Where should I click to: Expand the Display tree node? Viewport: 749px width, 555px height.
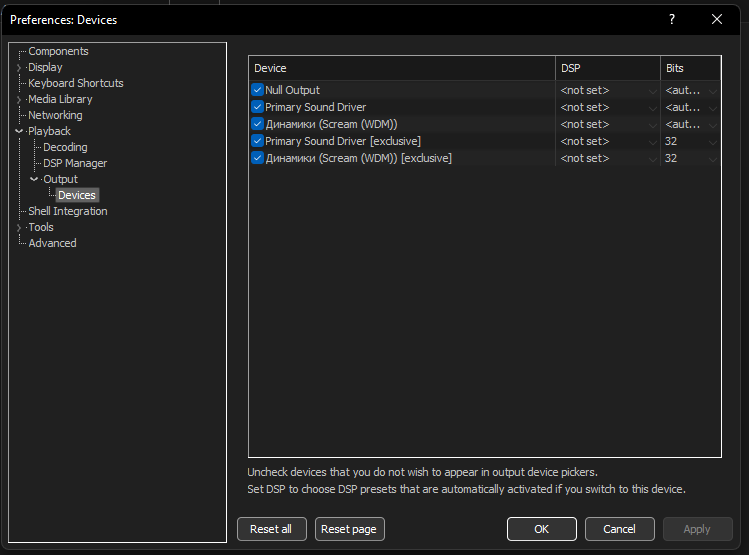tap(19, 68)
